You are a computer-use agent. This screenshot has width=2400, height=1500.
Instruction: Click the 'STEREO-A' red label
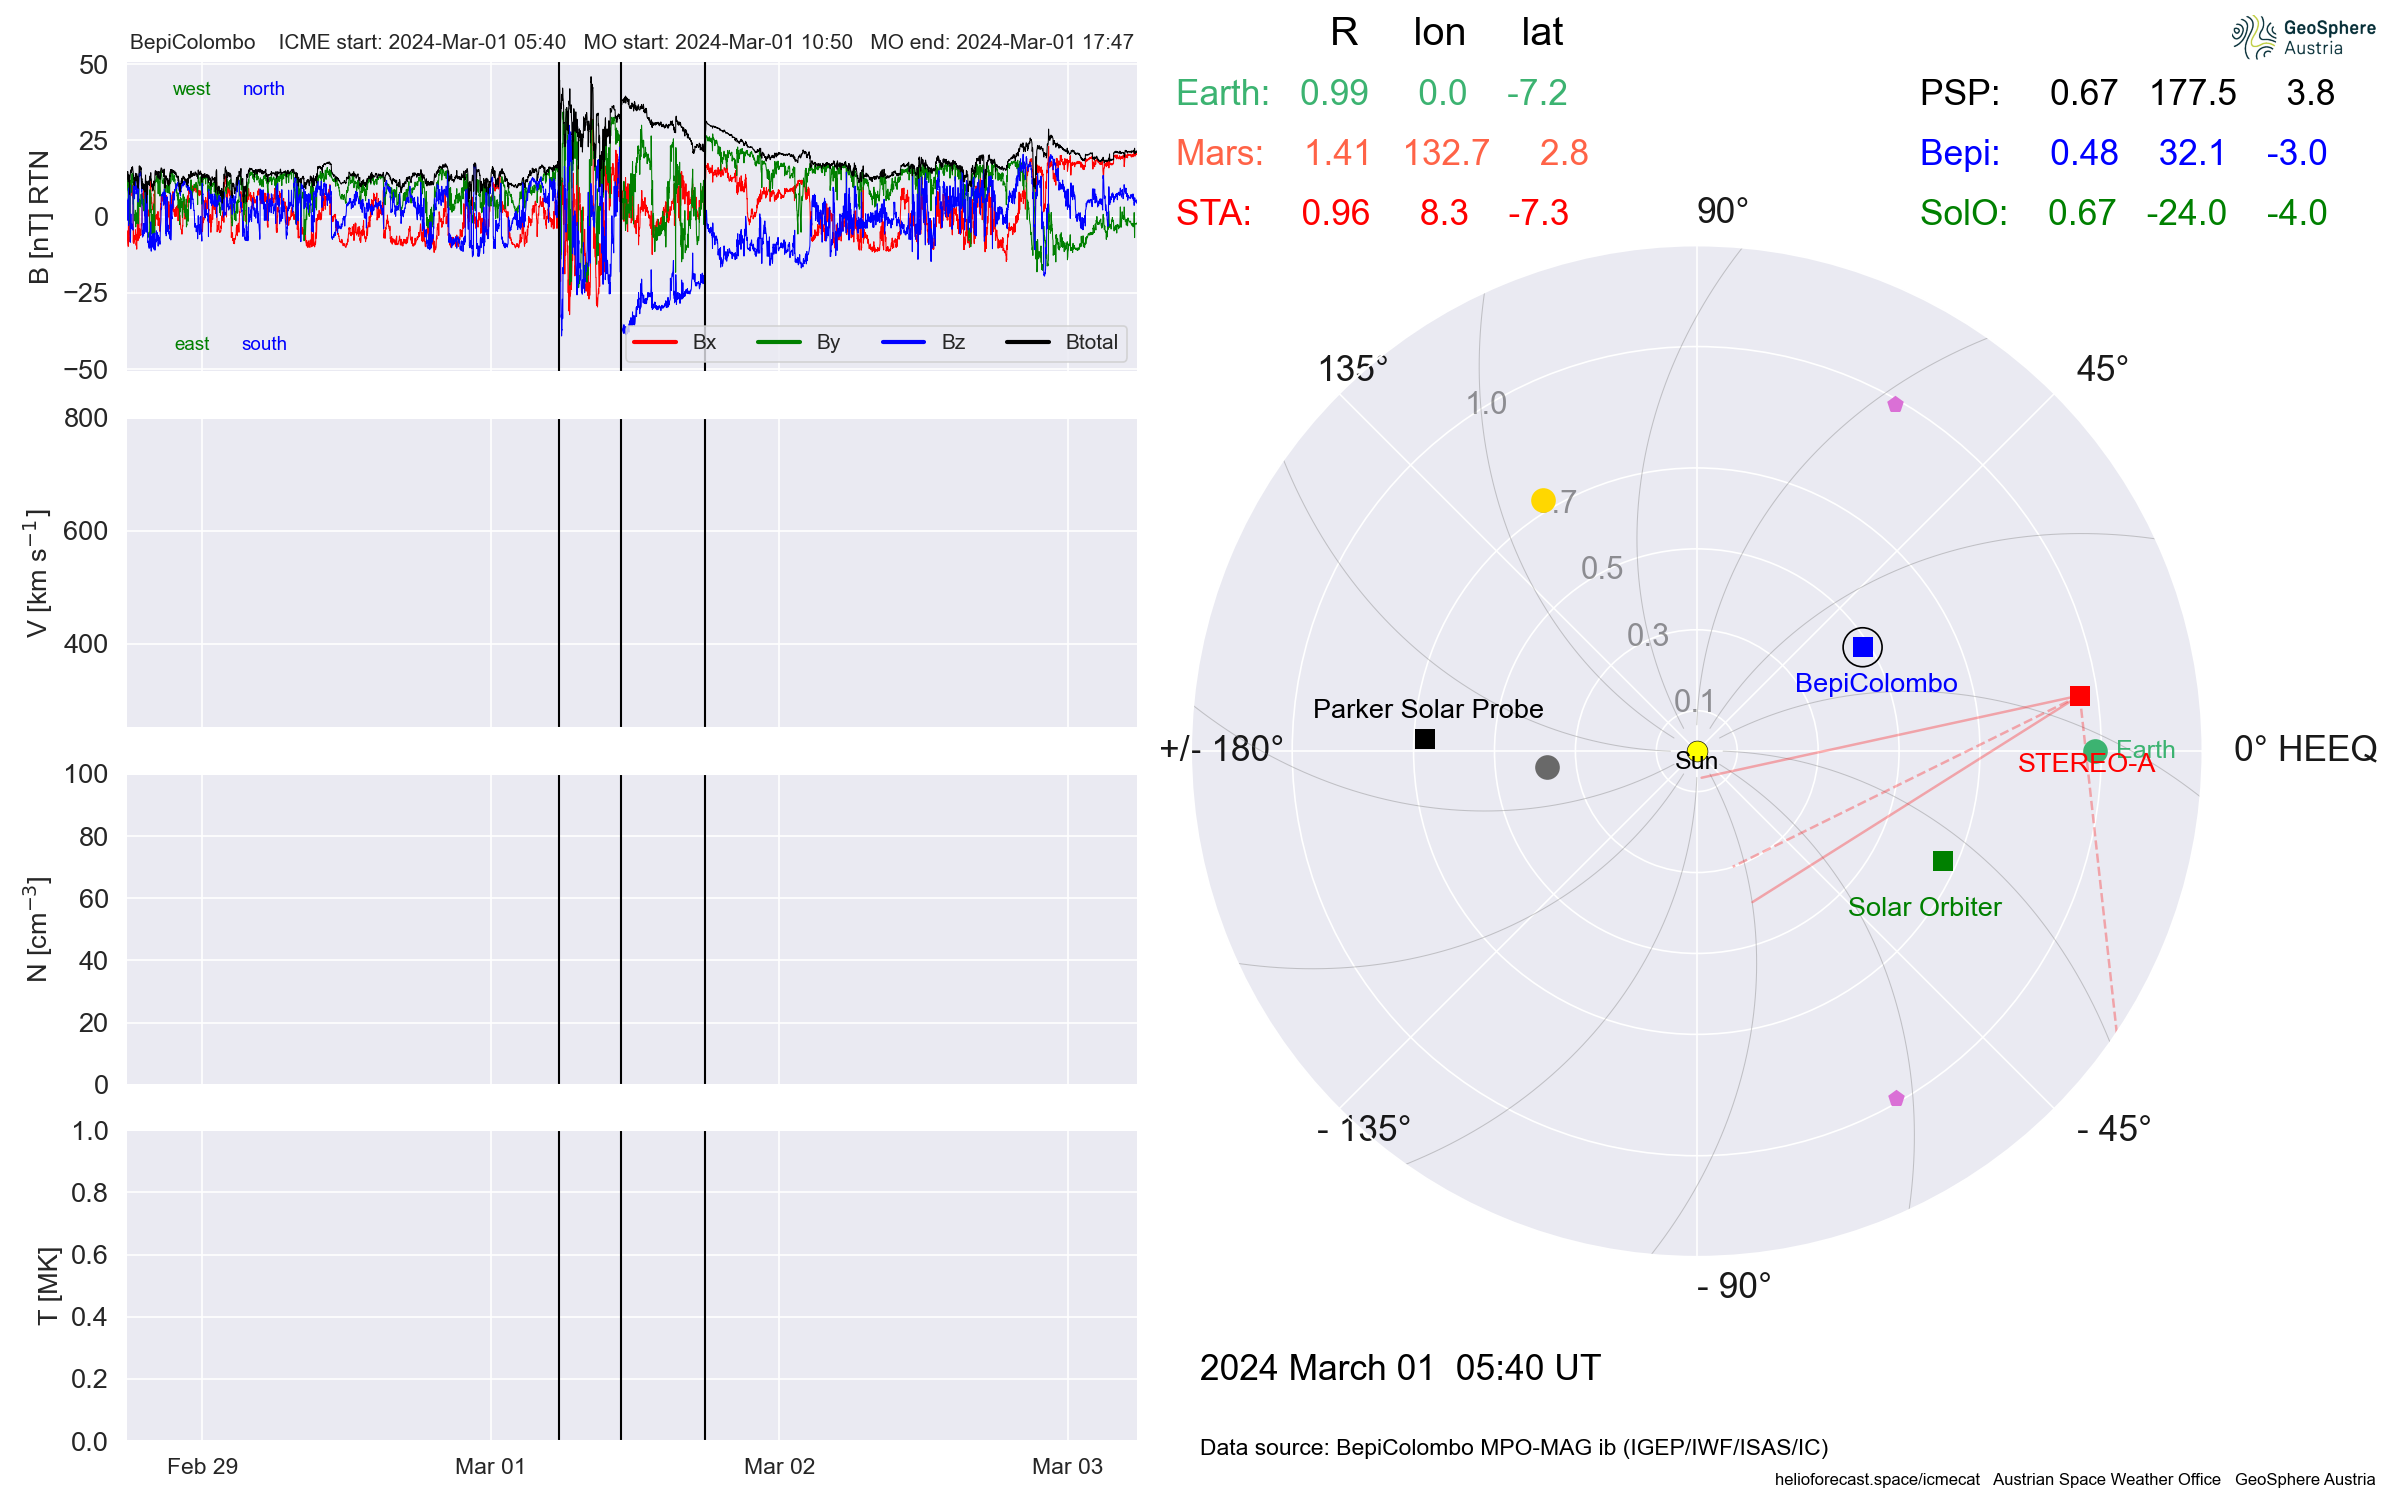2086,763
